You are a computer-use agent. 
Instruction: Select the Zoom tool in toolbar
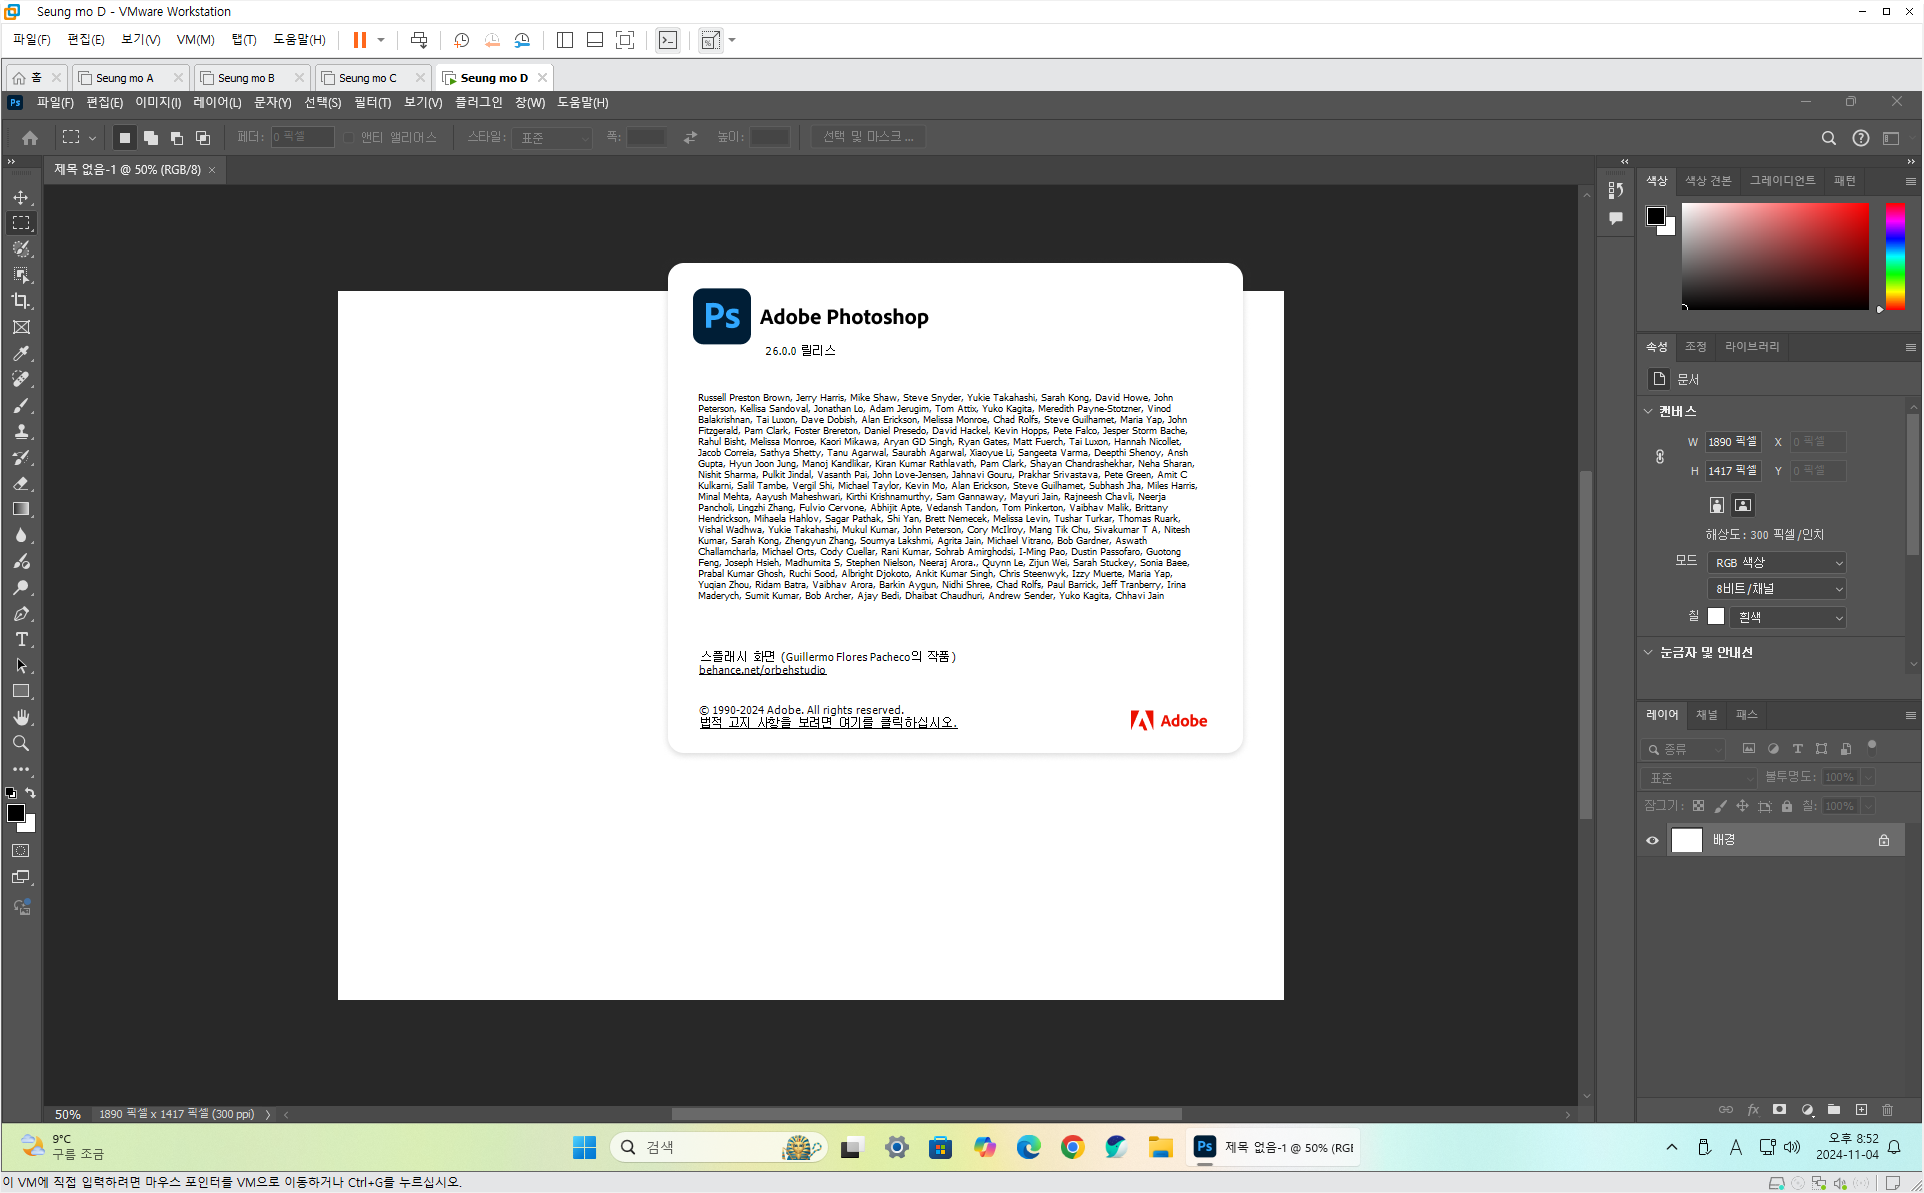[x=21, y=743]
